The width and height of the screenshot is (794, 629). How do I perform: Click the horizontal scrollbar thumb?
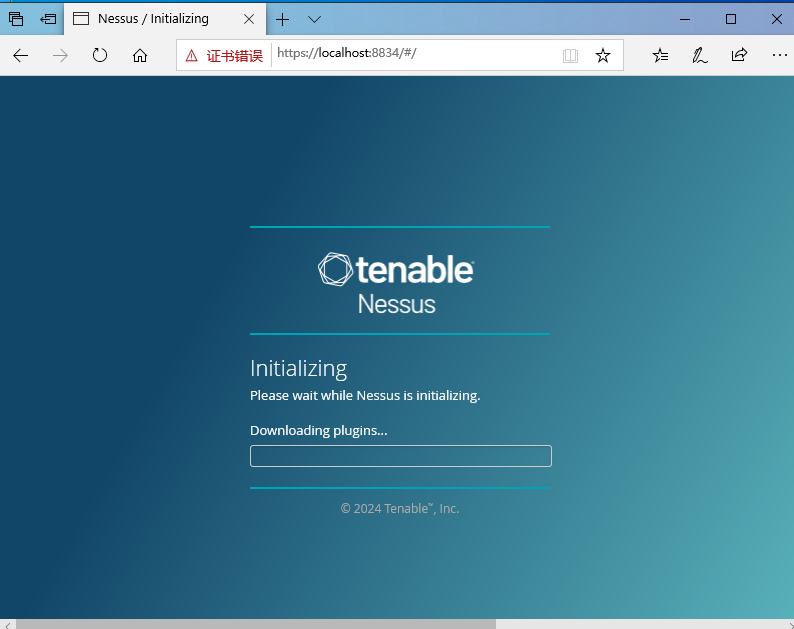point(256,624)
